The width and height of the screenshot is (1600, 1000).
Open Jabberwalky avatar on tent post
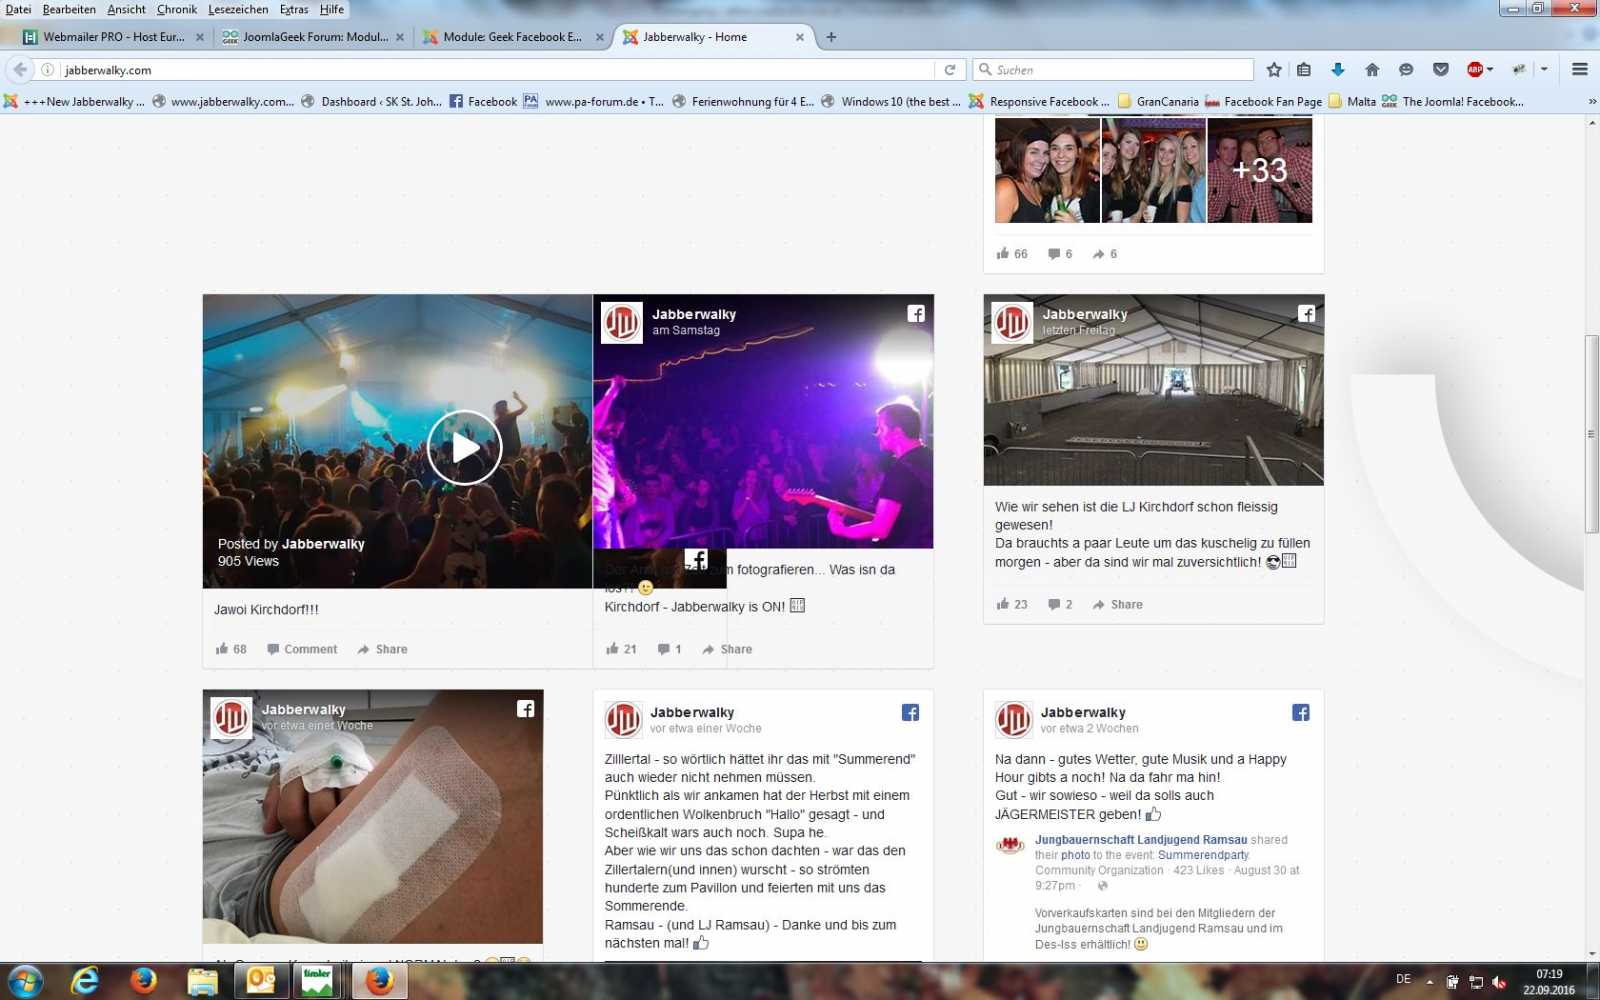coord(1012,322)
